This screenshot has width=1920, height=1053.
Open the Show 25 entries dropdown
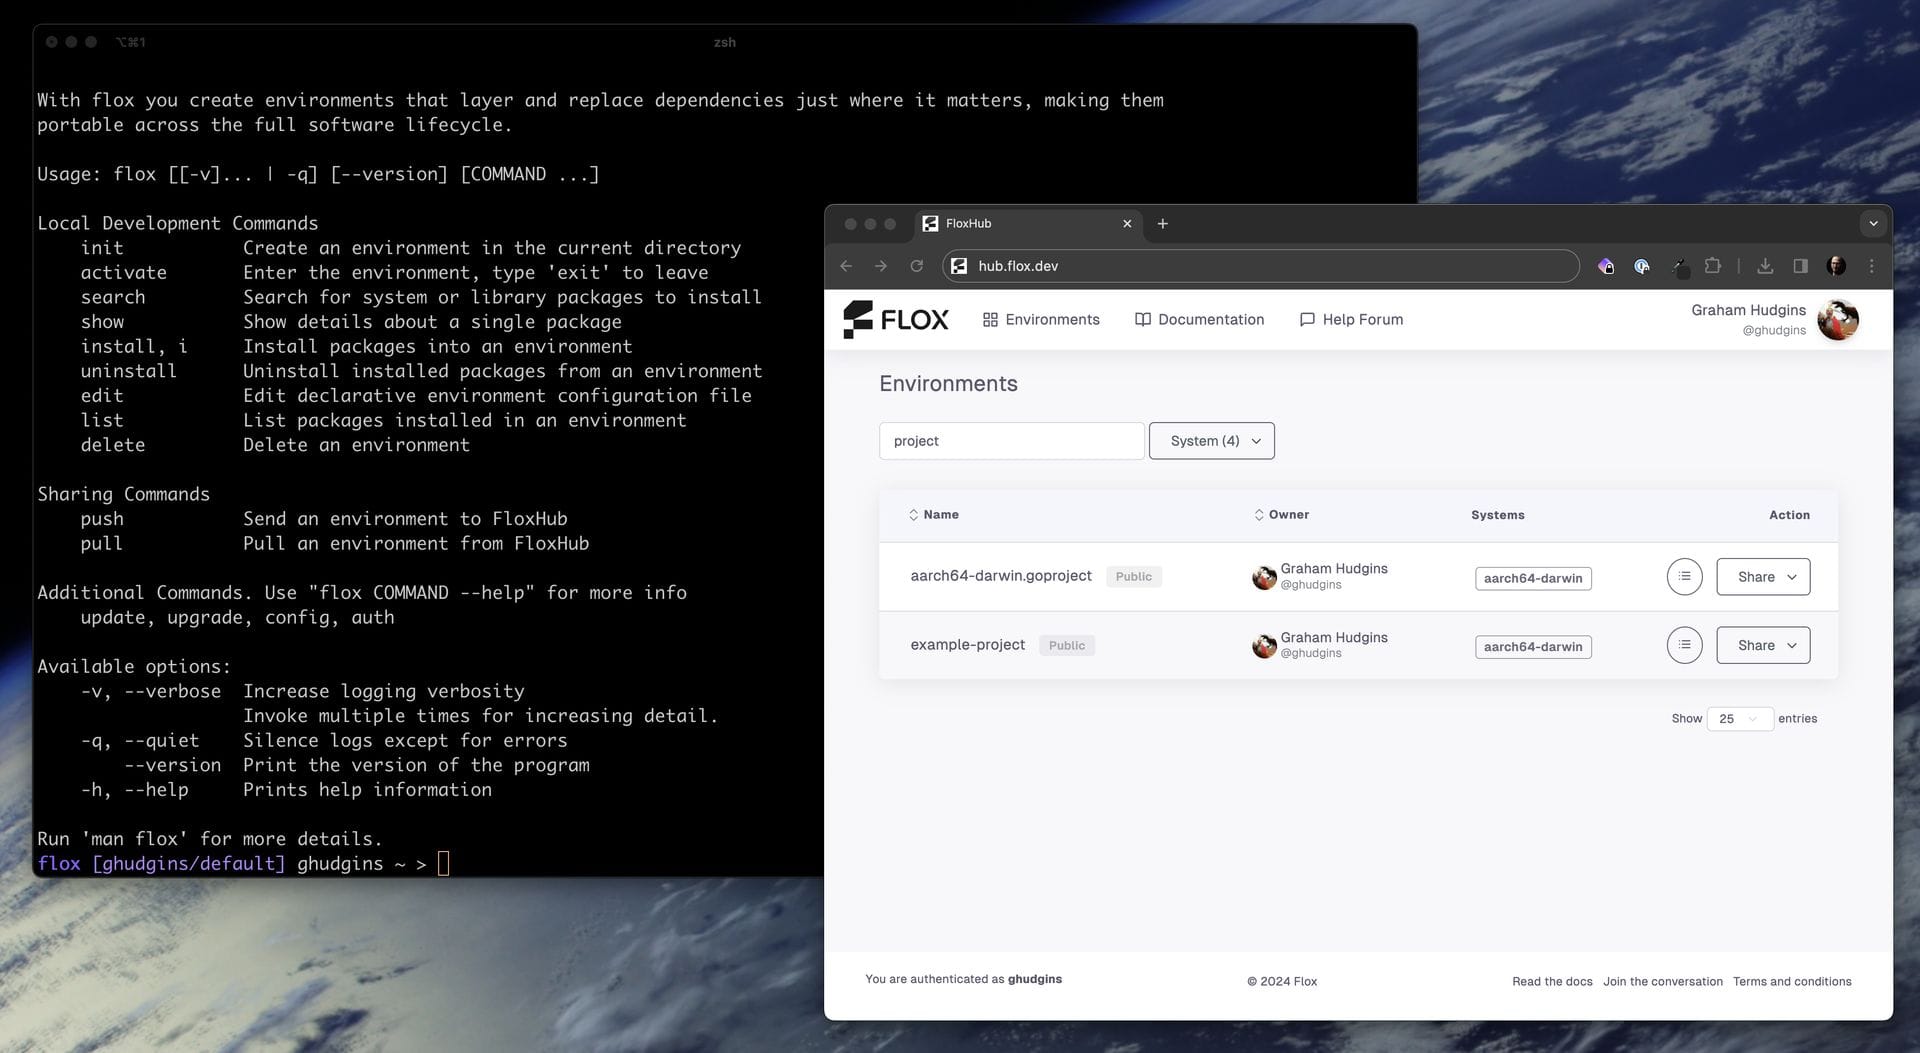(x=1740, y=718)
